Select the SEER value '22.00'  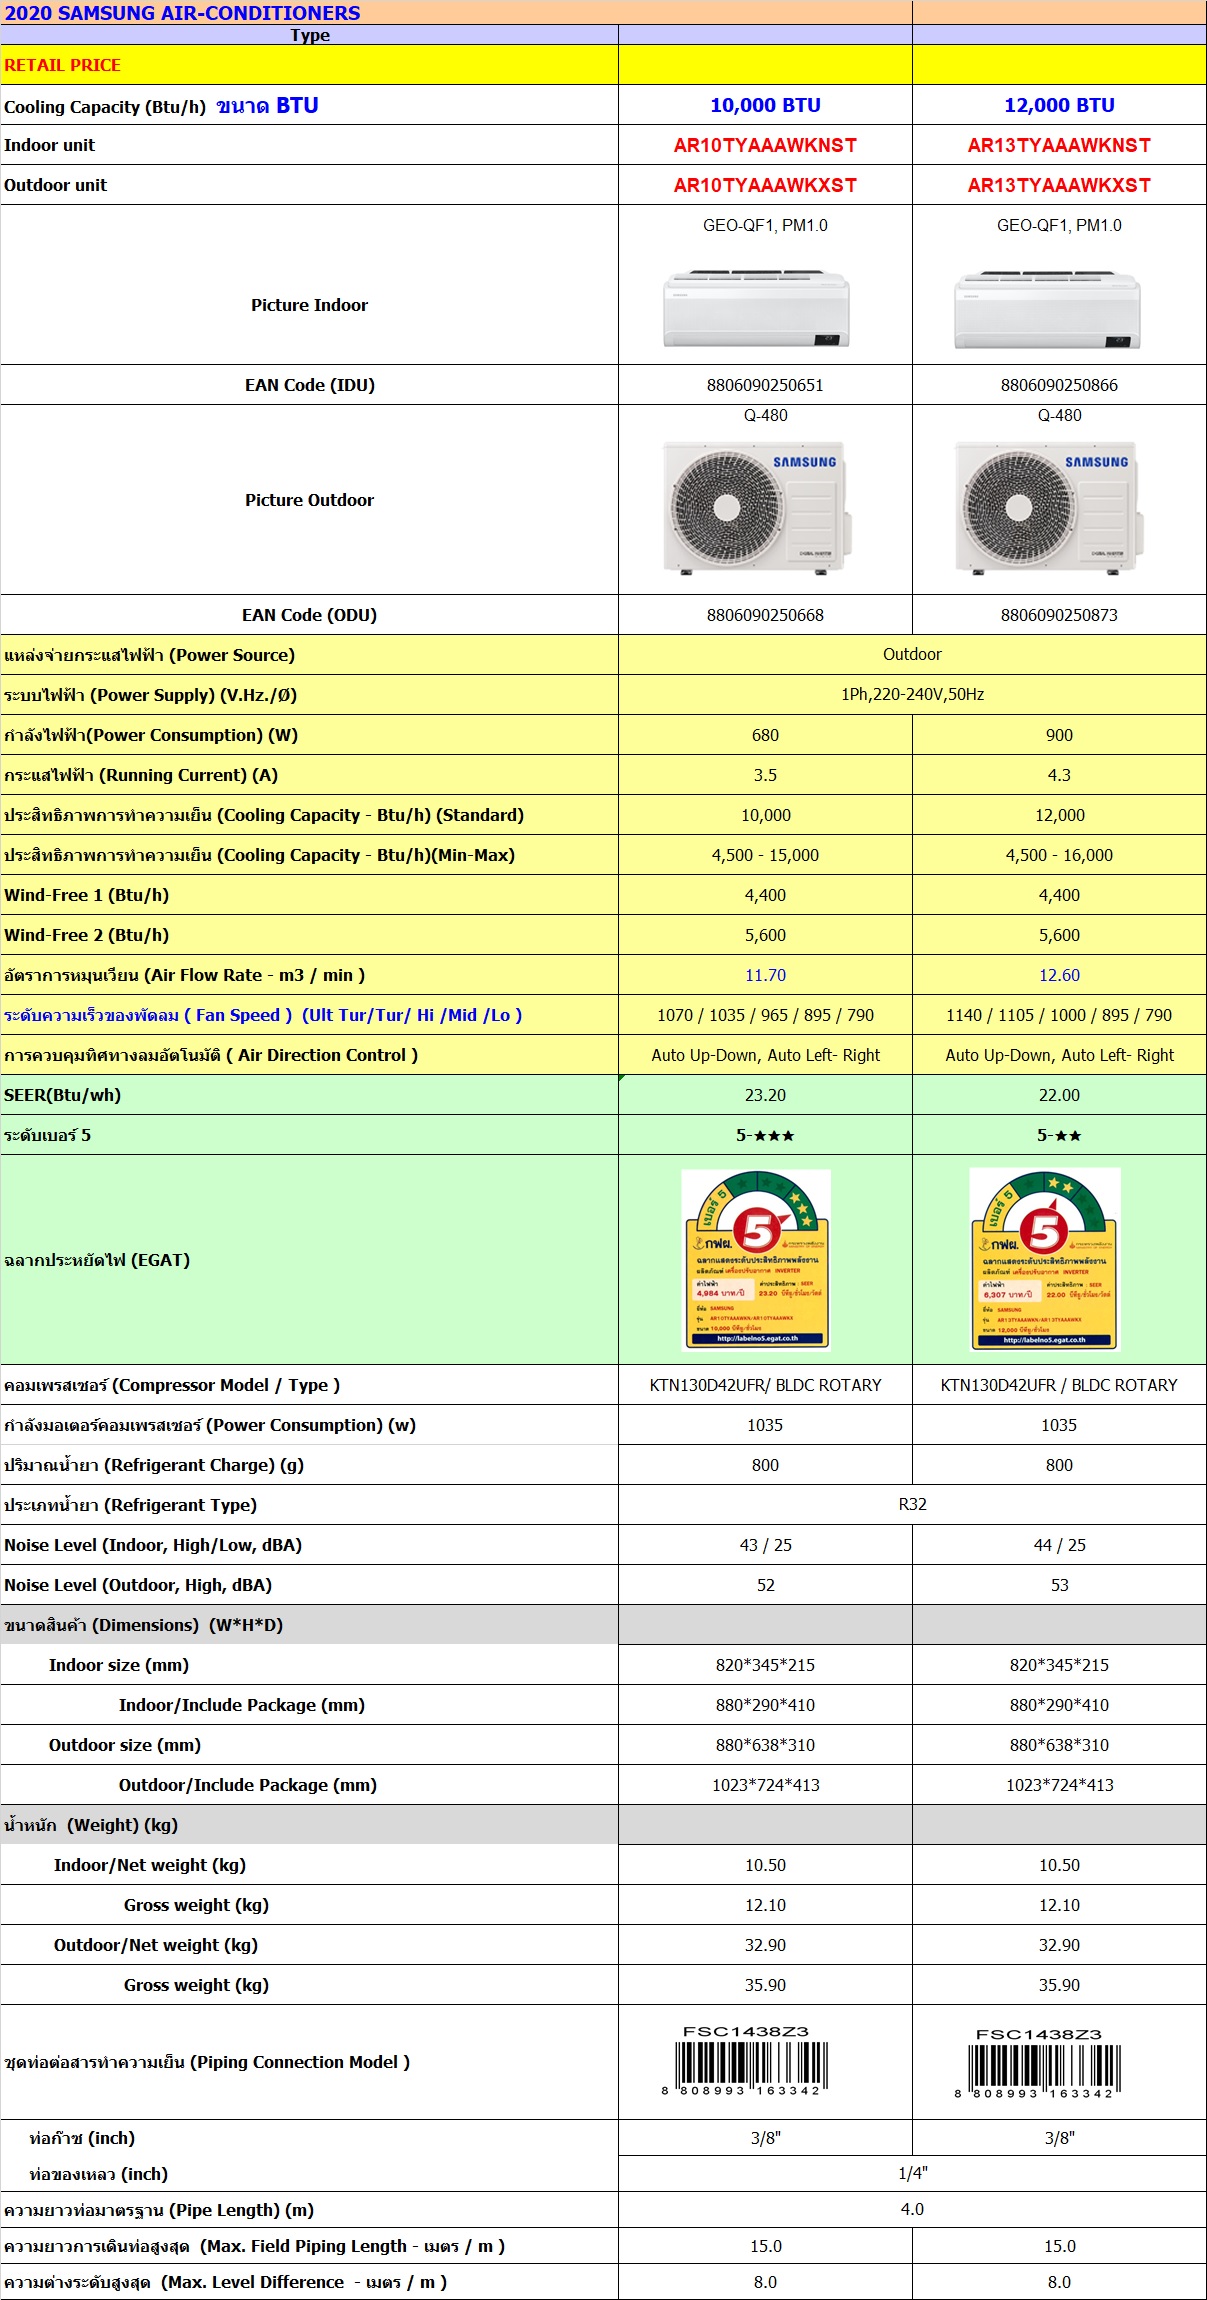point(1059,1095)
